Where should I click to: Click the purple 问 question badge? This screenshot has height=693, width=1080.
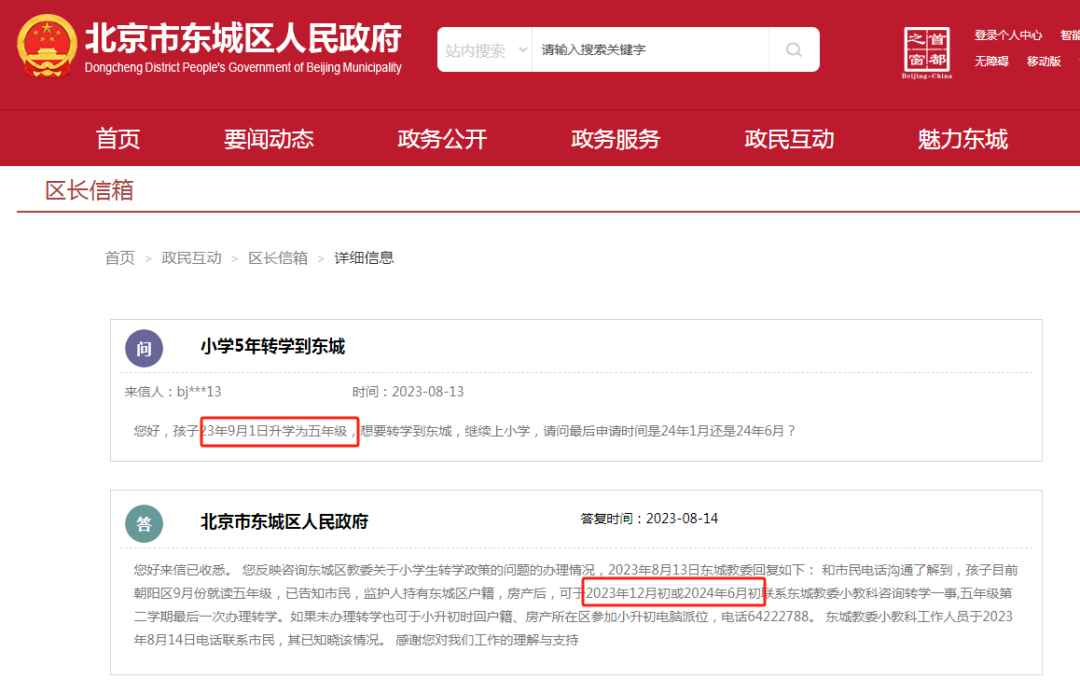tap(144, 348)
